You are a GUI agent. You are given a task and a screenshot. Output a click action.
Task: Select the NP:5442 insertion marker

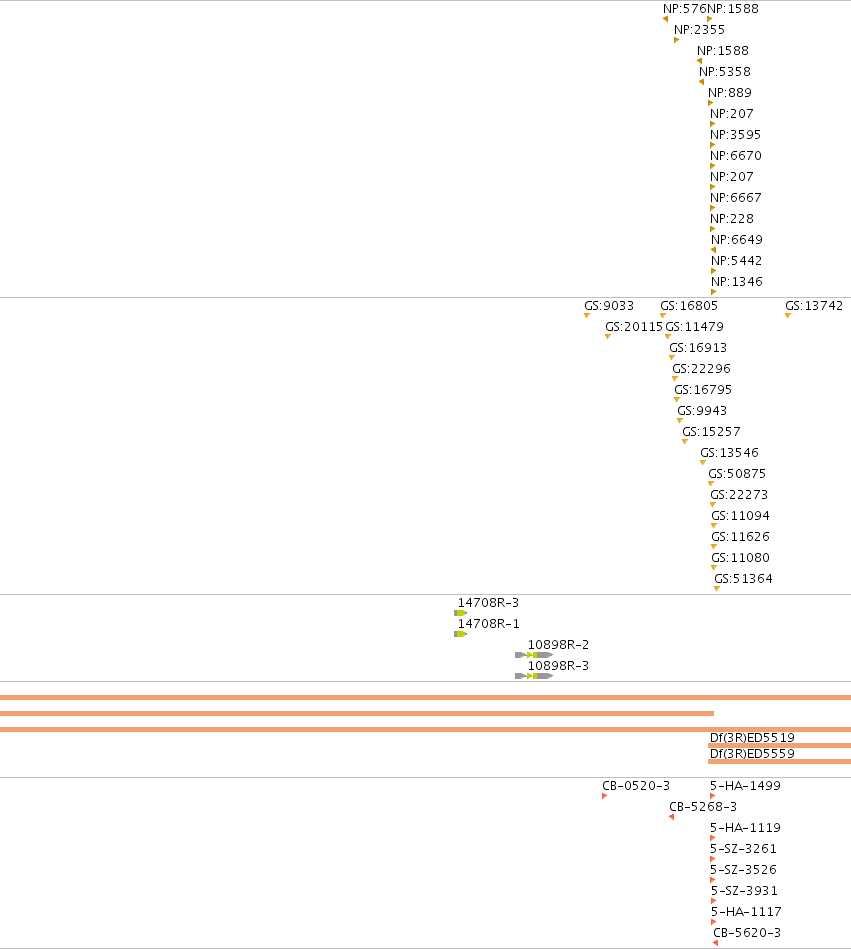click(x=714, y=271)
